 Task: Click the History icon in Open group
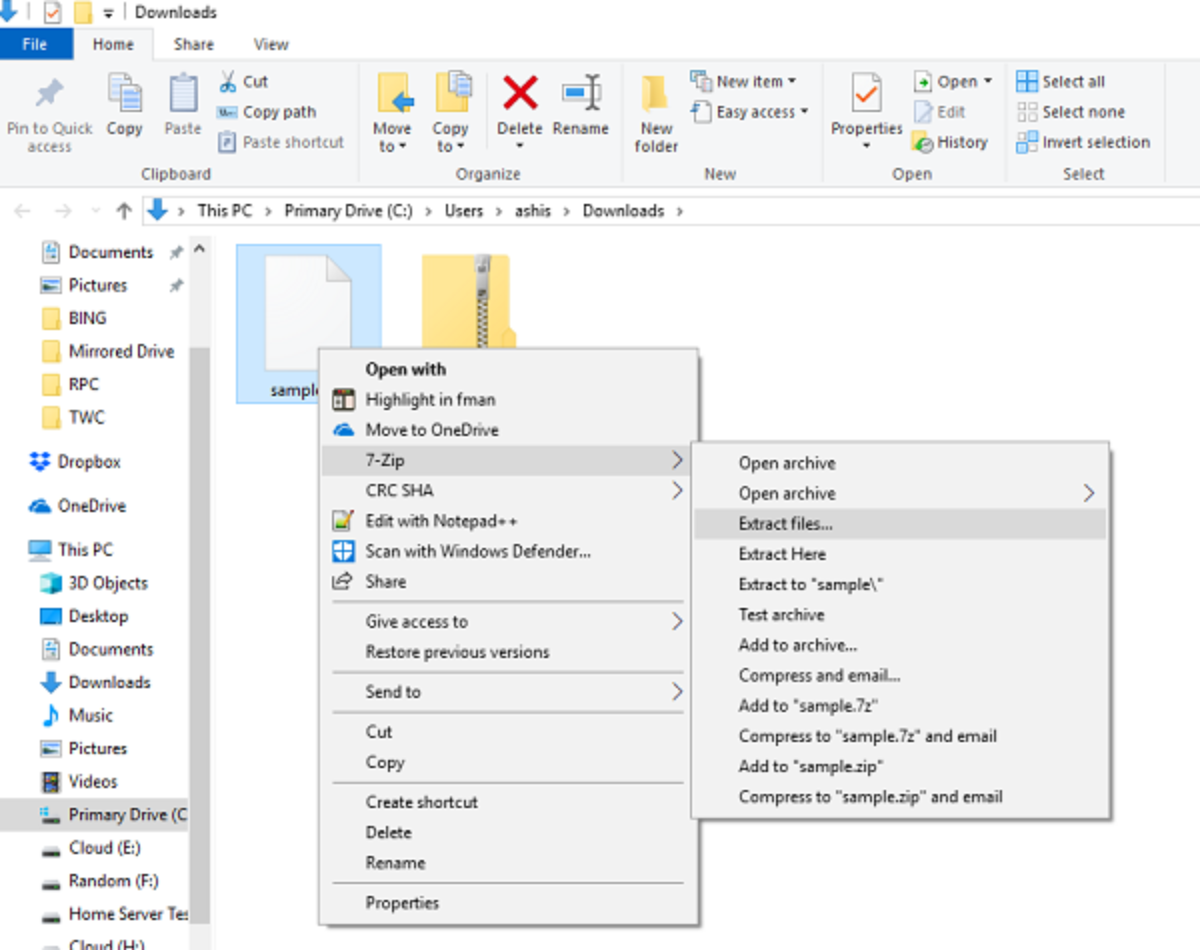click(922, 143)
